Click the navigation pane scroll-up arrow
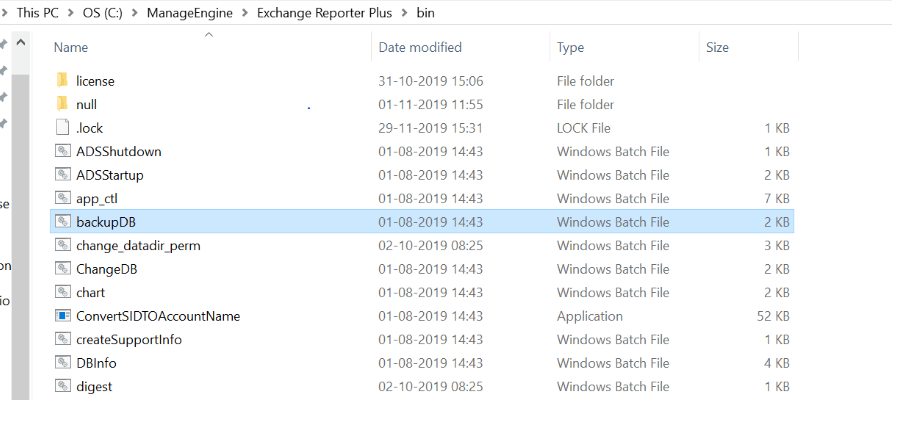The height and width of the screenshot is (433, 910). (x=20, y=42)
